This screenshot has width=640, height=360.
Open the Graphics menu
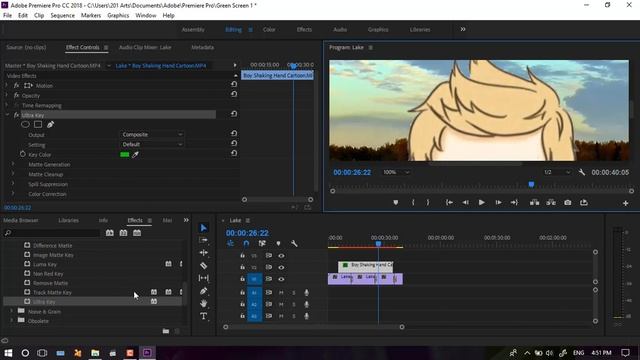[118, 16]
